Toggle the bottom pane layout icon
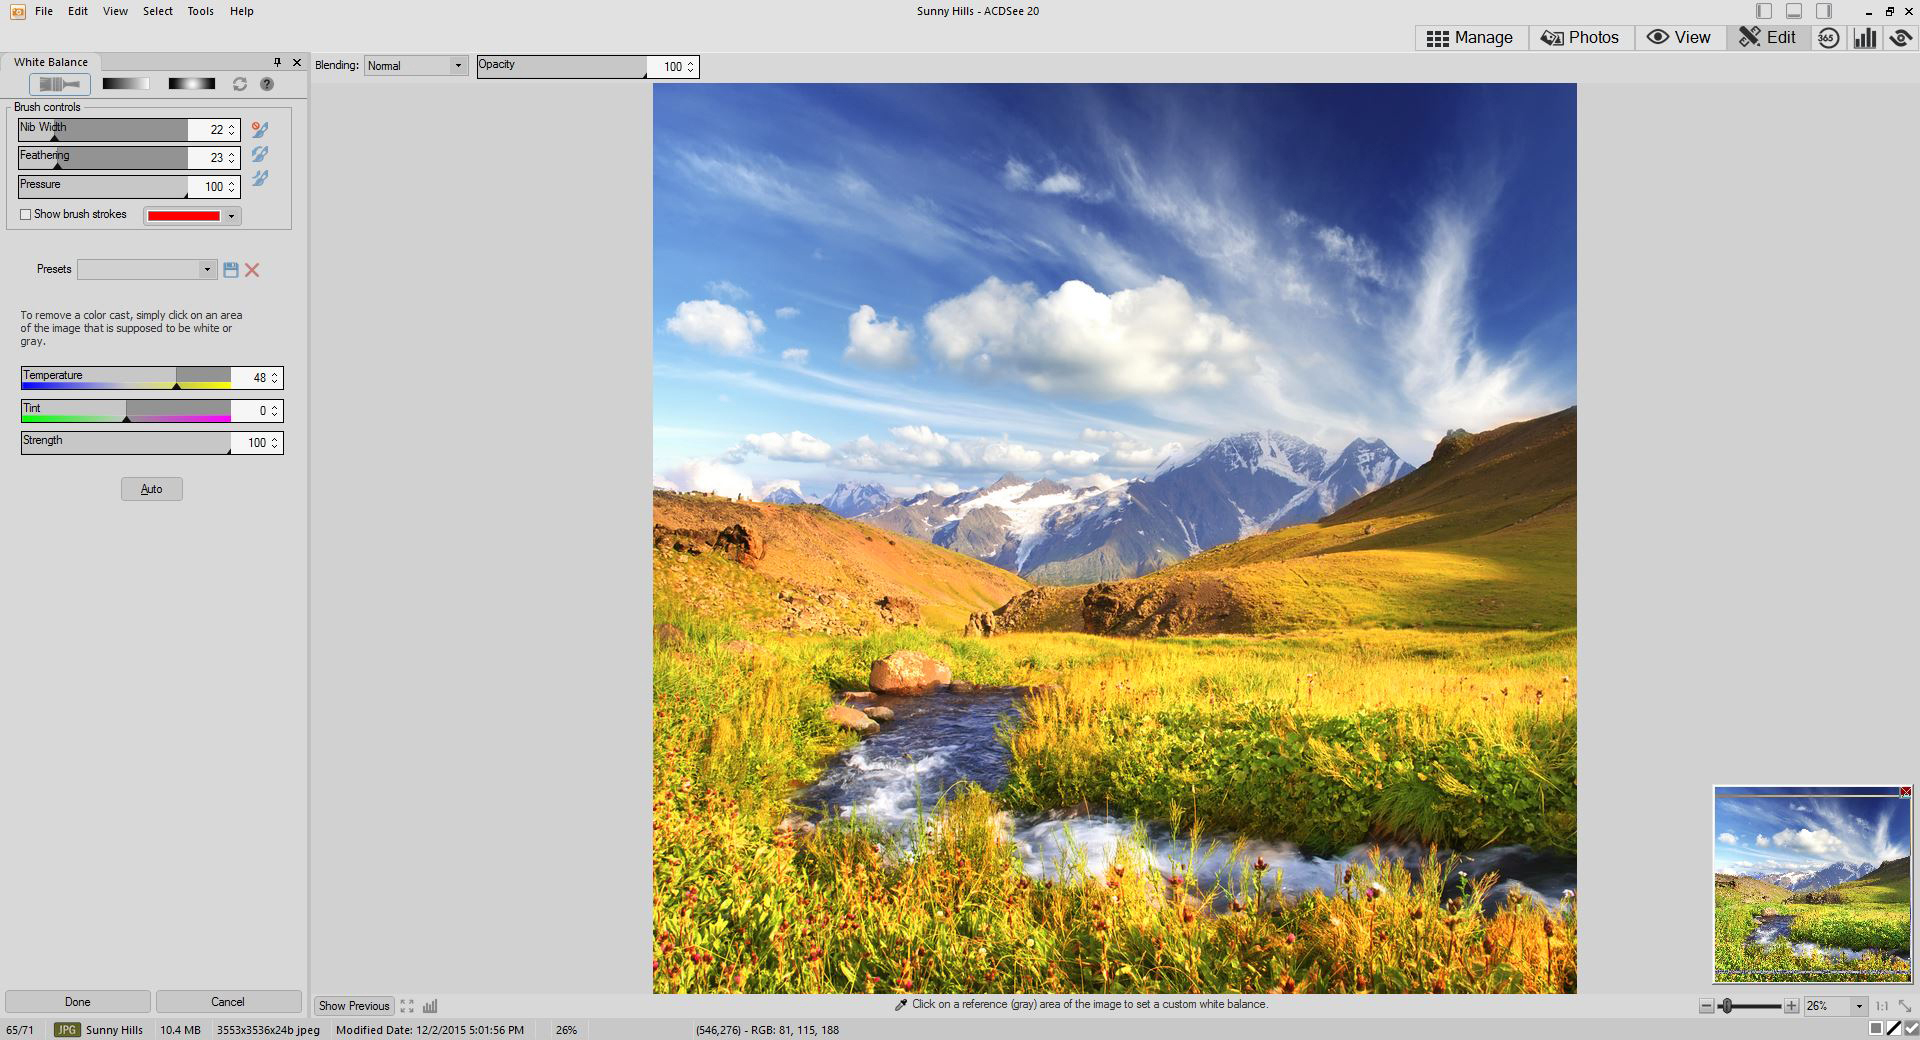 1794,11
